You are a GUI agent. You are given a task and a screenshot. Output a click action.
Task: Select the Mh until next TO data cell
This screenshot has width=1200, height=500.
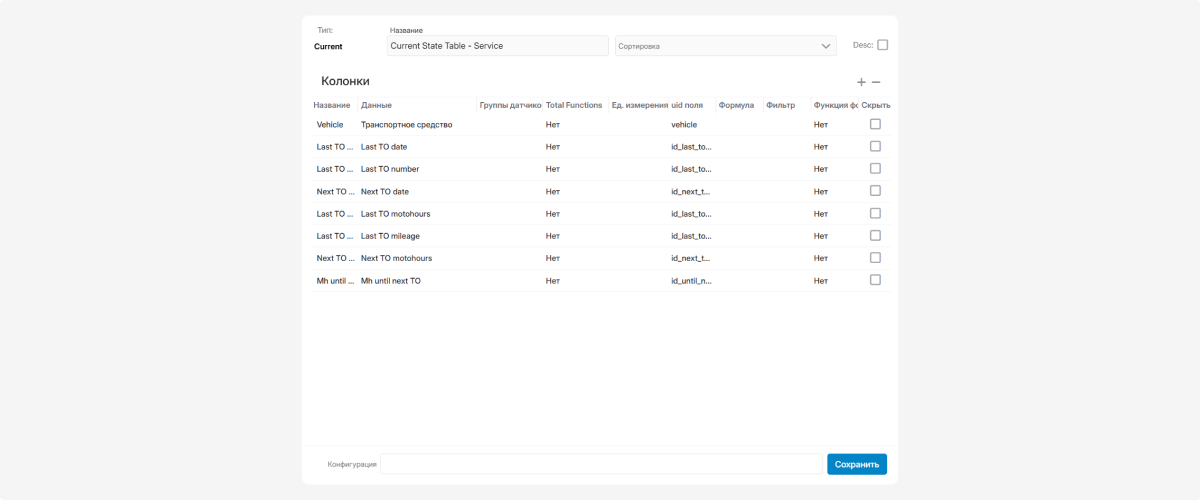(391, 281)
